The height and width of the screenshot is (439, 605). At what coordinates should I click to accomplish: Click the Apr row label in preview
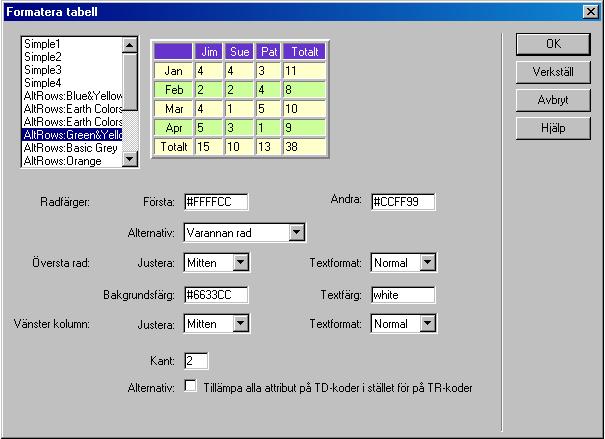click(173, 127)
